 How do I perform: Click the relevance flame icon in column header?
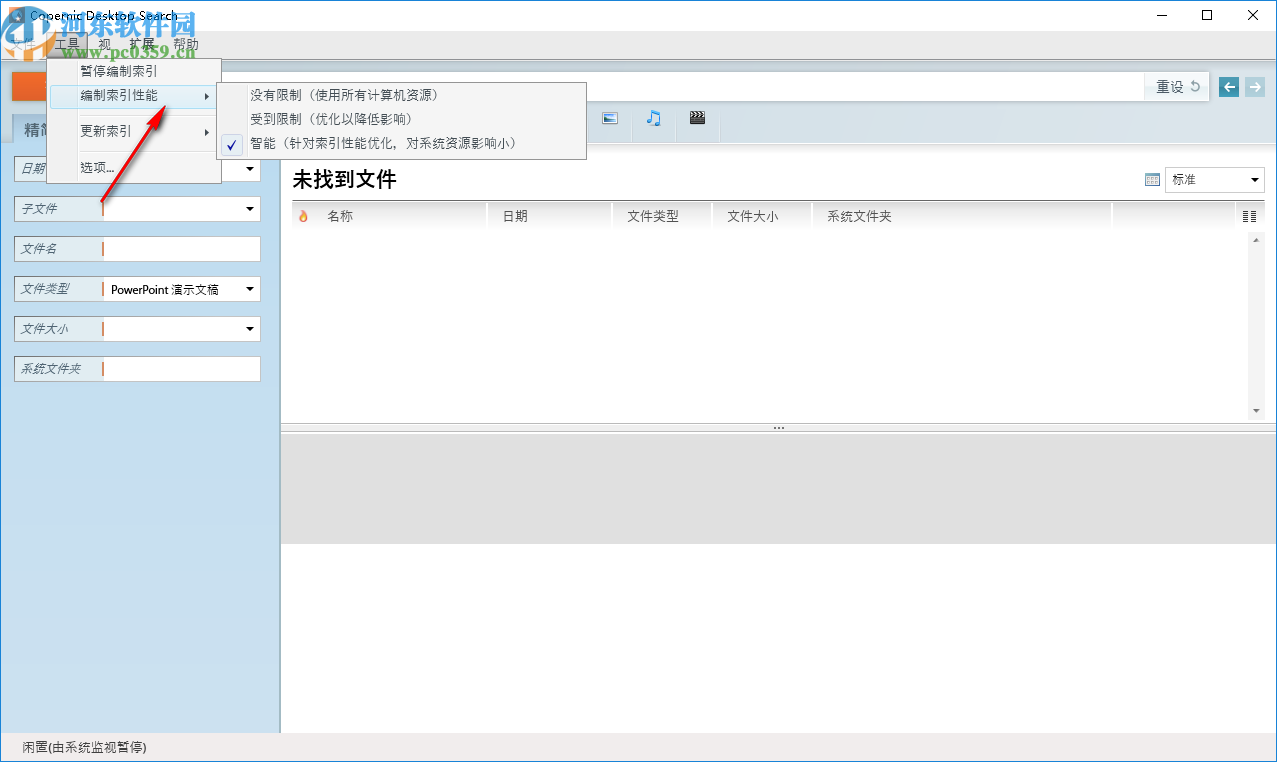pyautogui.click(x=303, y=214)
